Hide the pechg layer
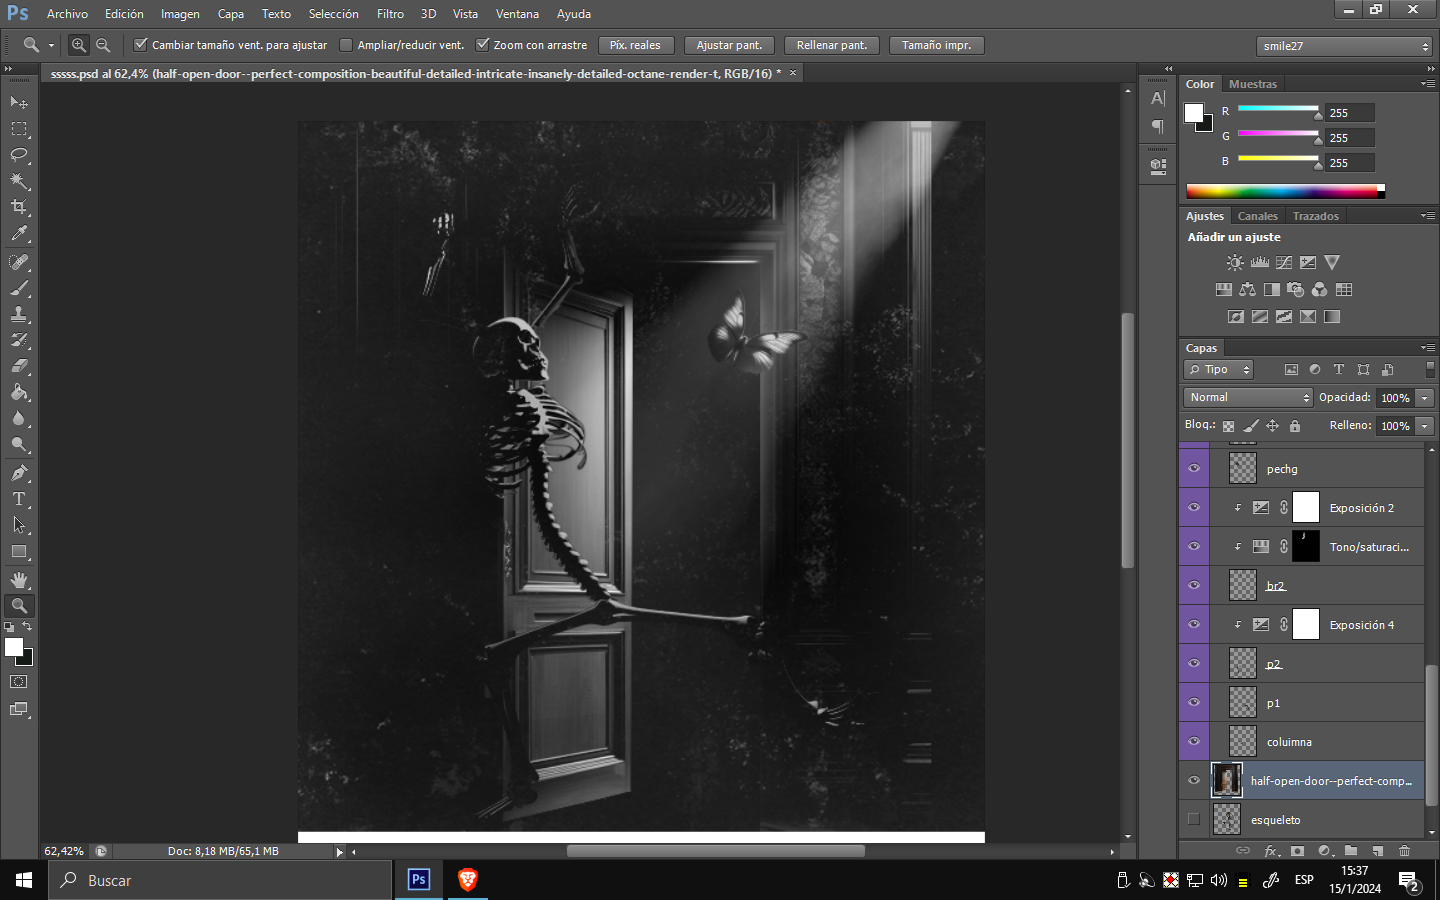This screenshot has width=1440, height=900. (x=1194, y=468)
